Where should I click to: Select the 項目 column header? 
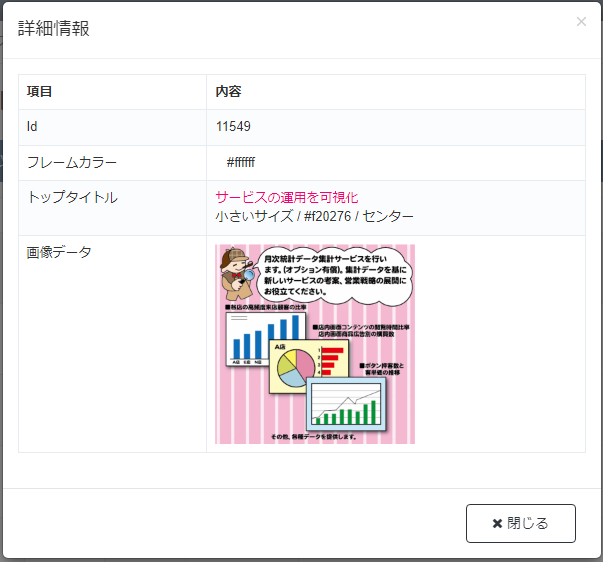coord(39,92)
